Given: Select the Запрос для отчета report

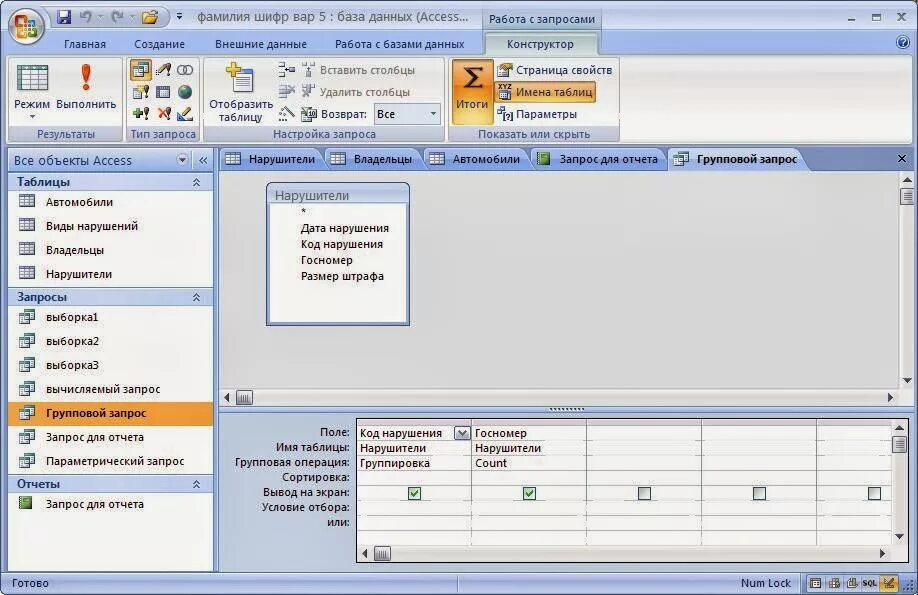Looking at the screenshot, I should 111,504.
